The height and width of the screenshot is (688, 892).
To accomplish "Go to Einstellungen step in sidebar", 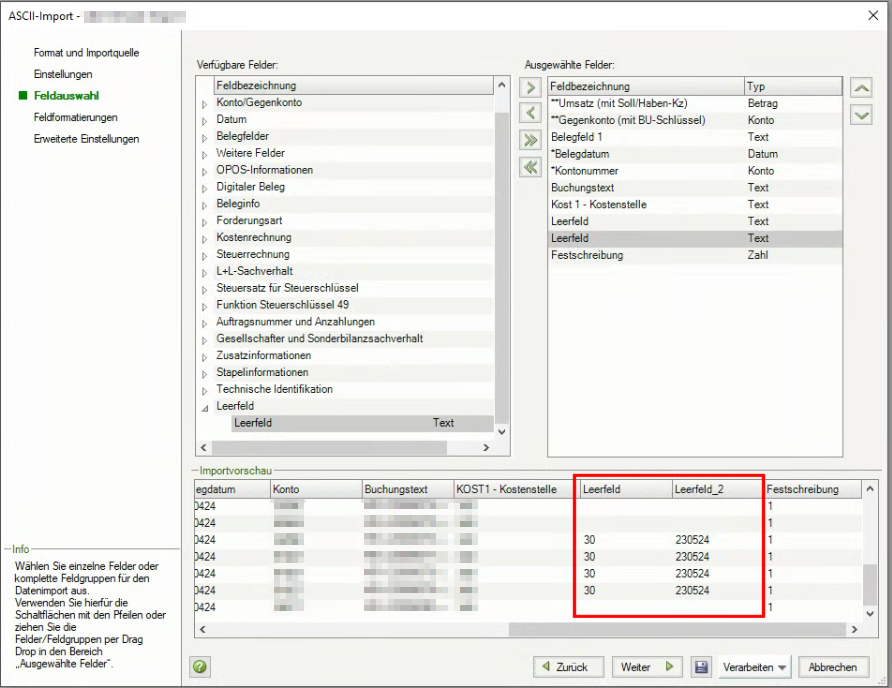I will (x=63, y=74).
